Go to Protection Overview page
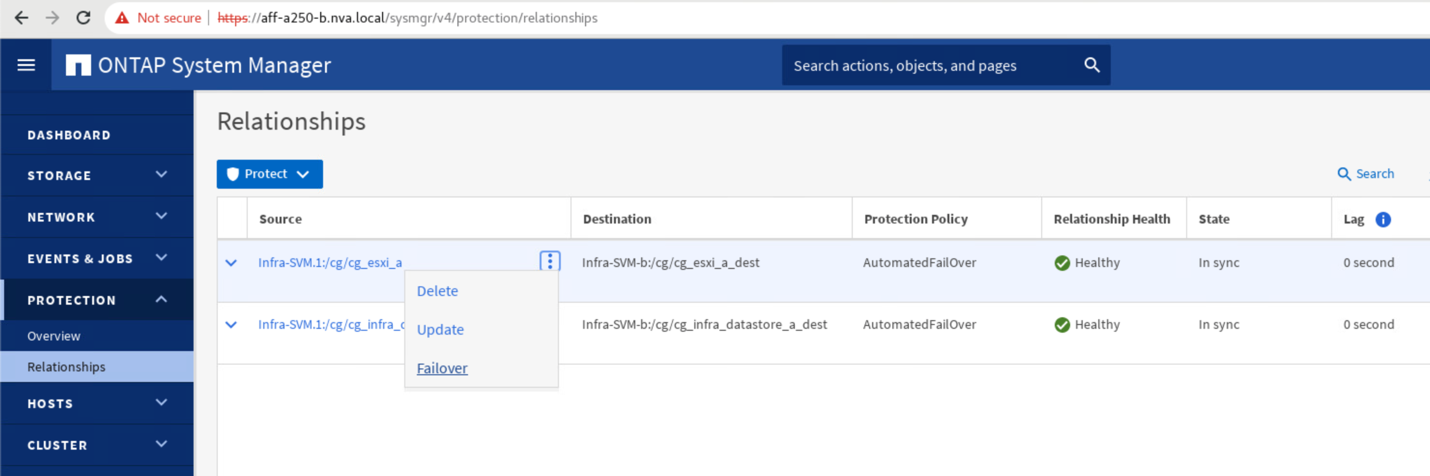The height and width of the screenshot is (476, 1430). (x=54, y=336)
